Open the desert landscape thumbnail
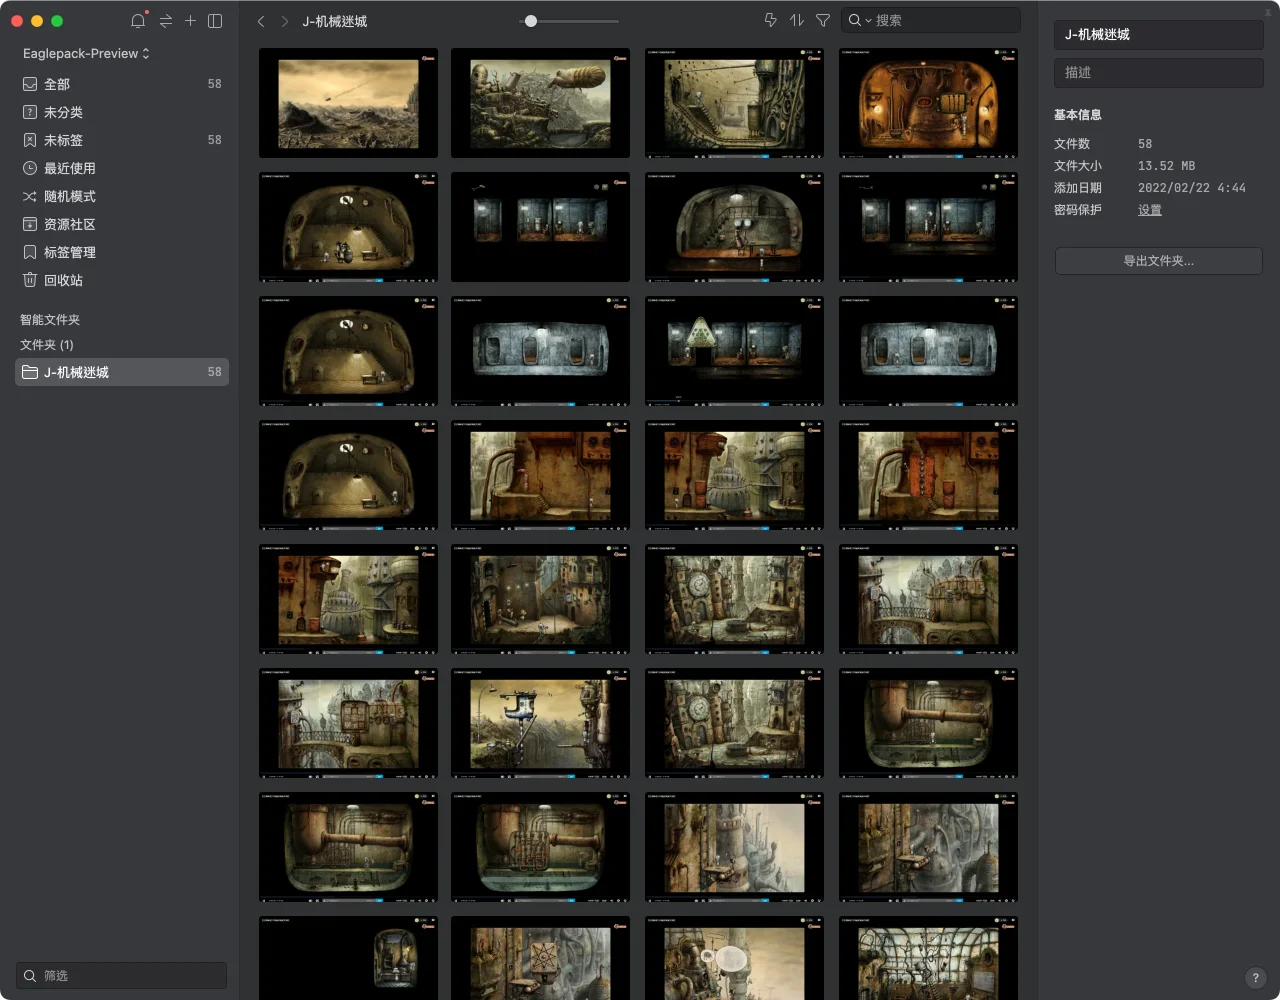The image size is (1280, 1000). pos(348,103)
